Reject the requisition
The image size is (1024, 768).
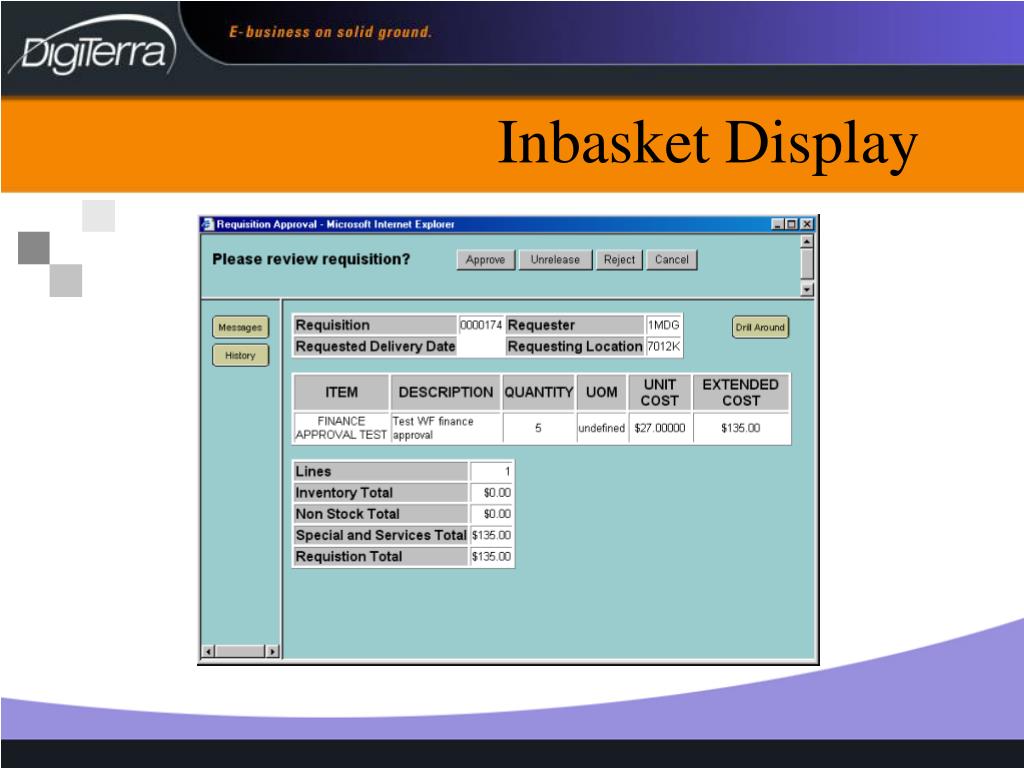619,259
